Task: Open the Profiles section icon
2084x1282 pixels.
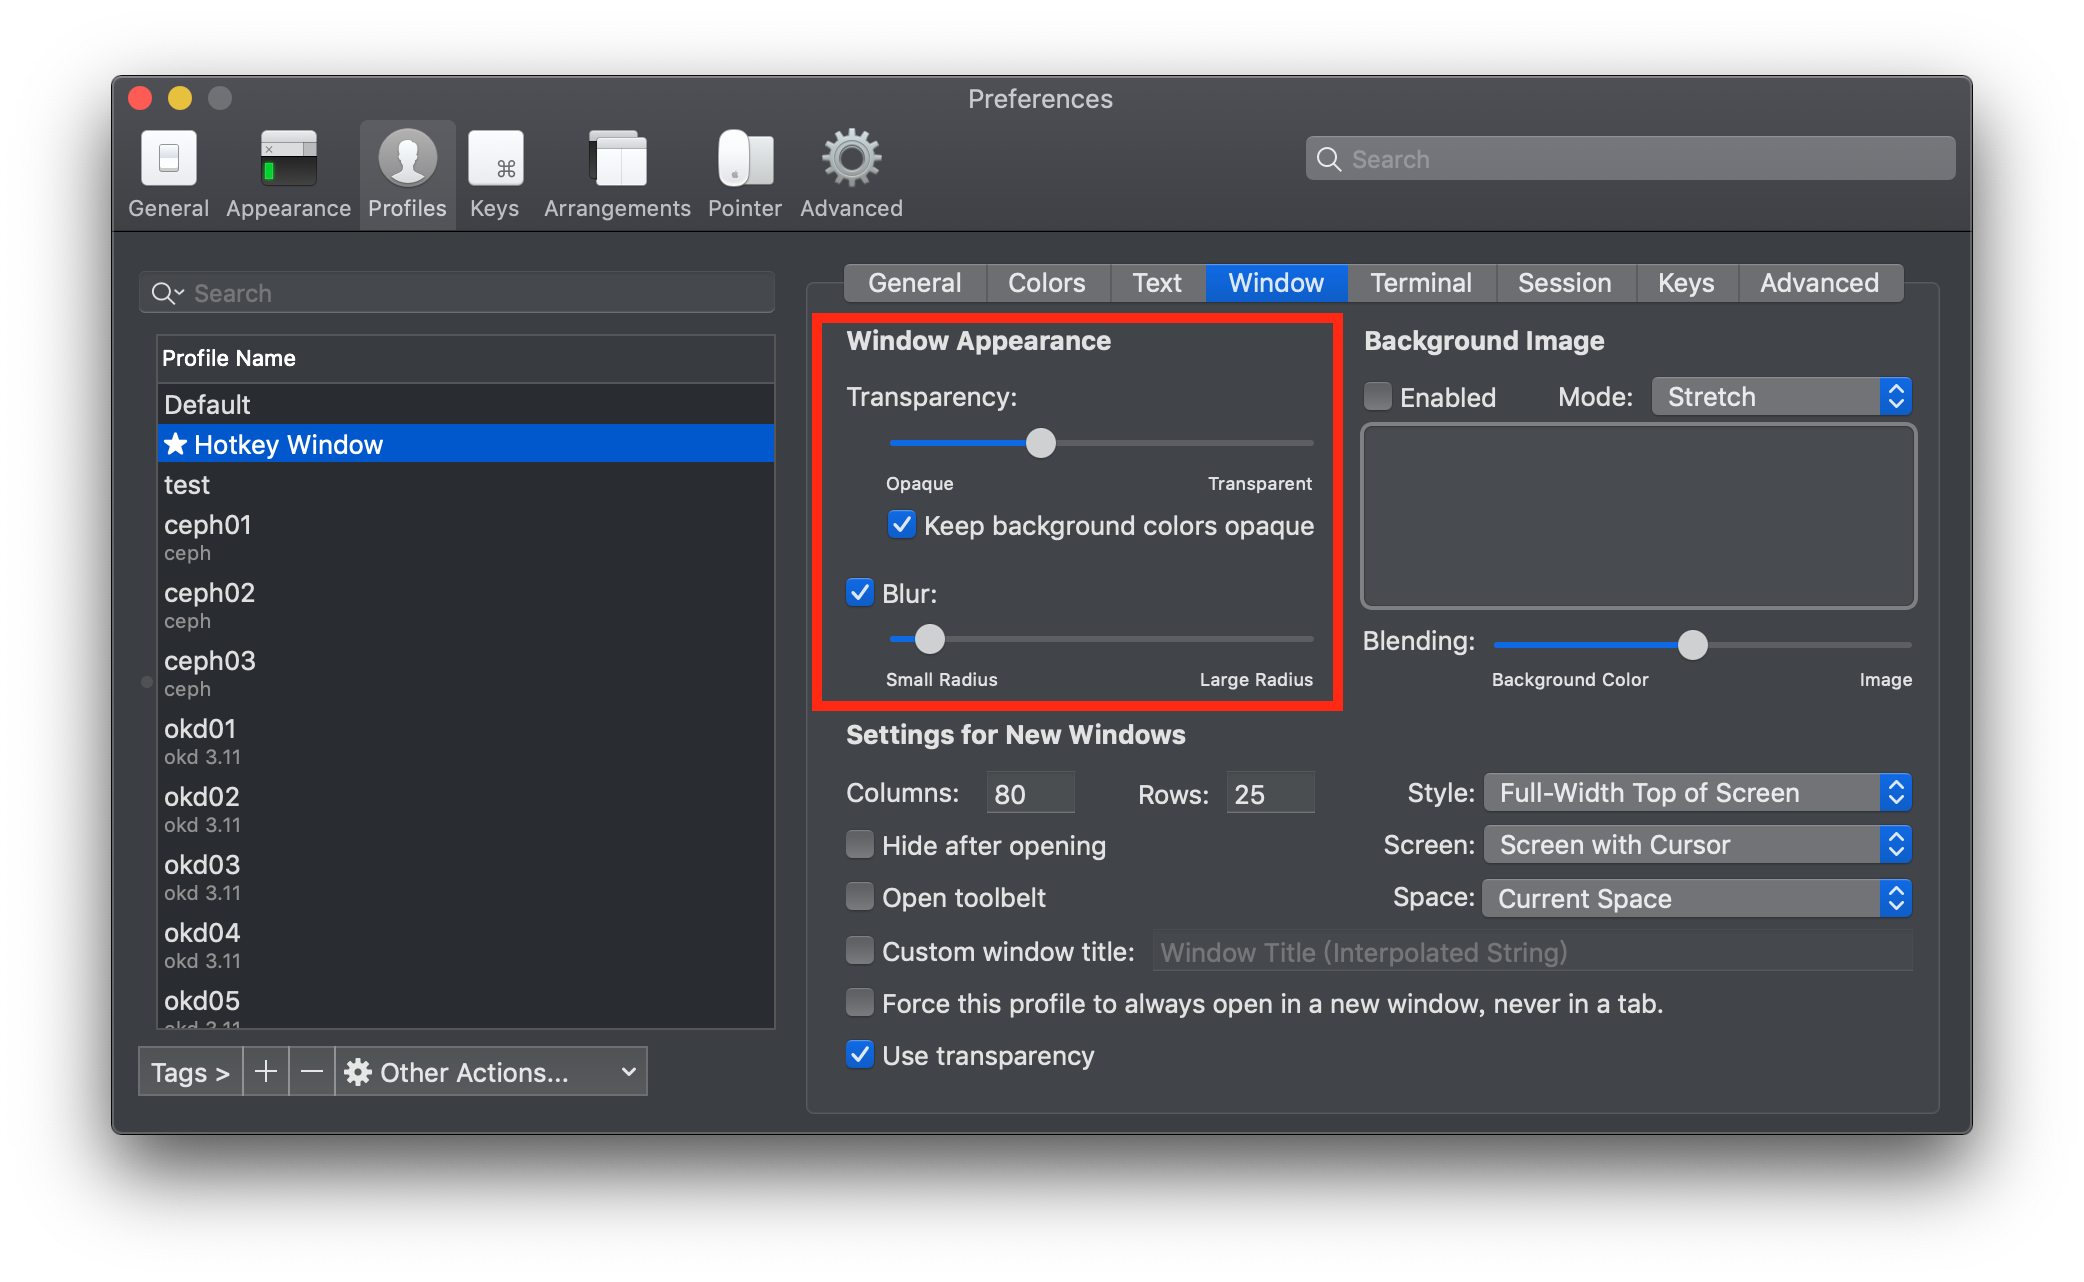Action: pyautogui.click(x=406, y=160)
